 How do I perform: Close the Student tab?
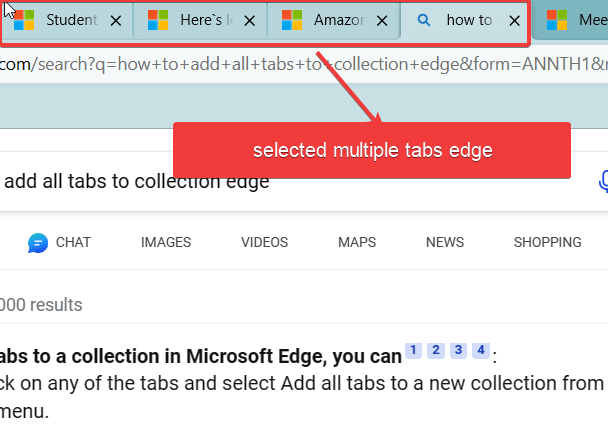tap(115, 20)
